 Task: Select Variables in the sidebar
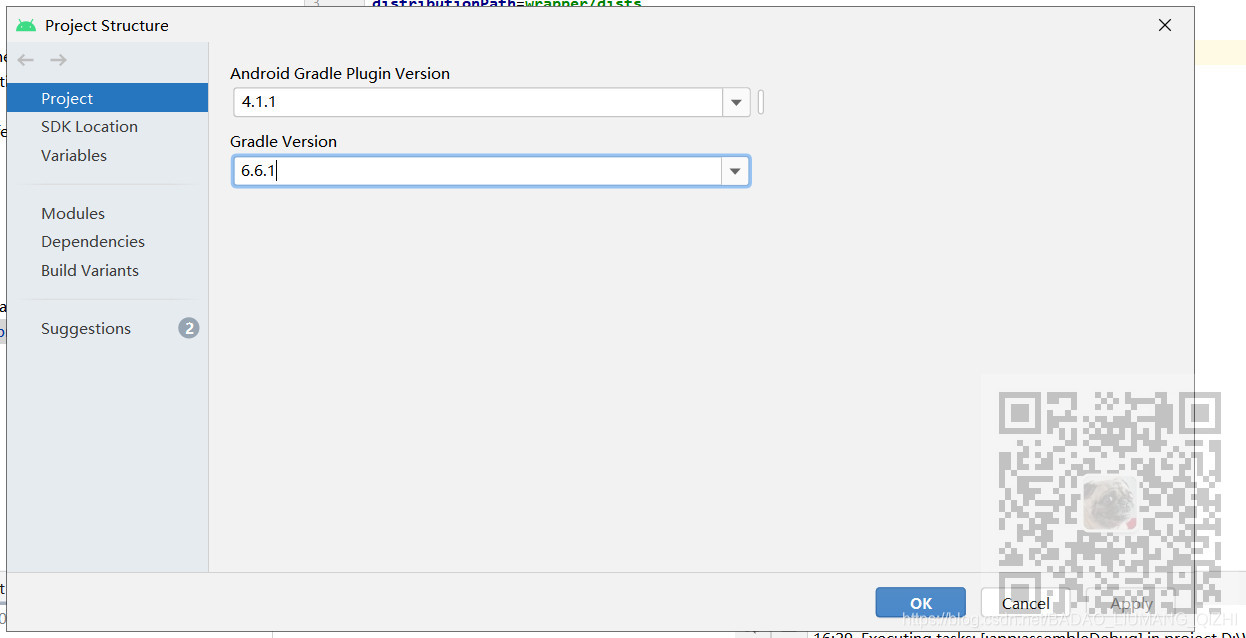[73, 155]
